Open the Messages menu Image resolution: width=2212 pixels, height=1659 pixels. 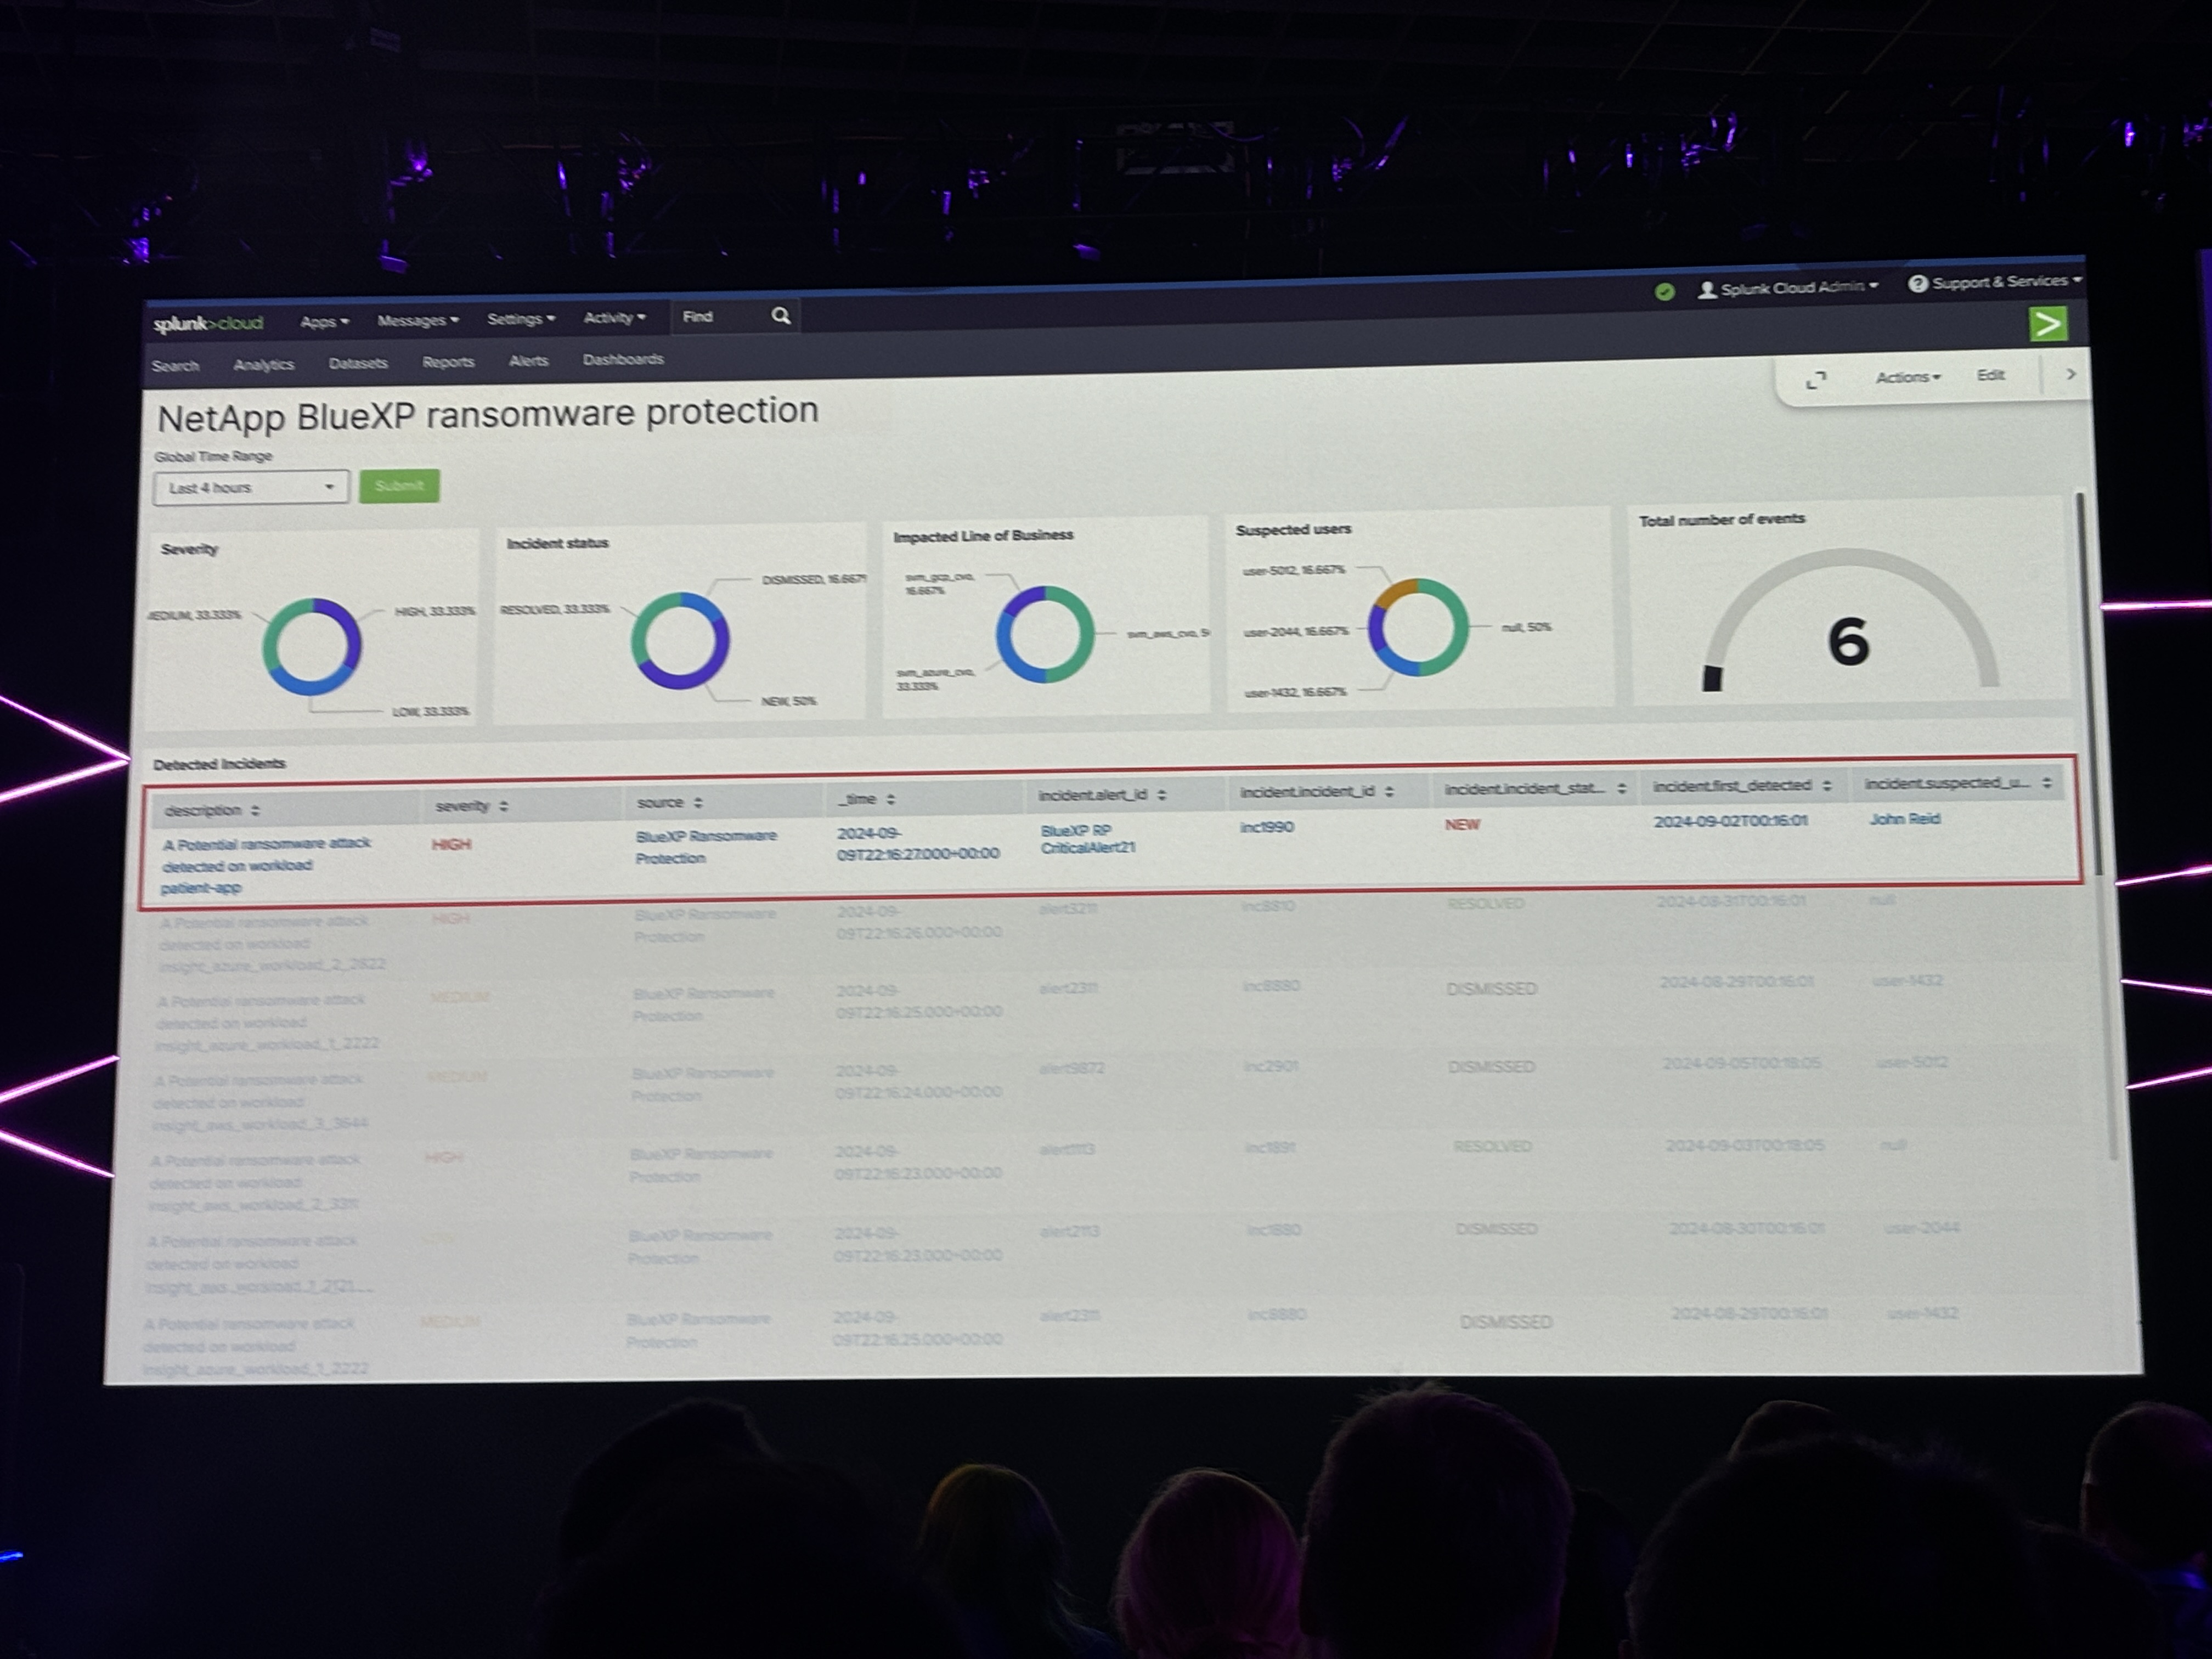point(417,320)
